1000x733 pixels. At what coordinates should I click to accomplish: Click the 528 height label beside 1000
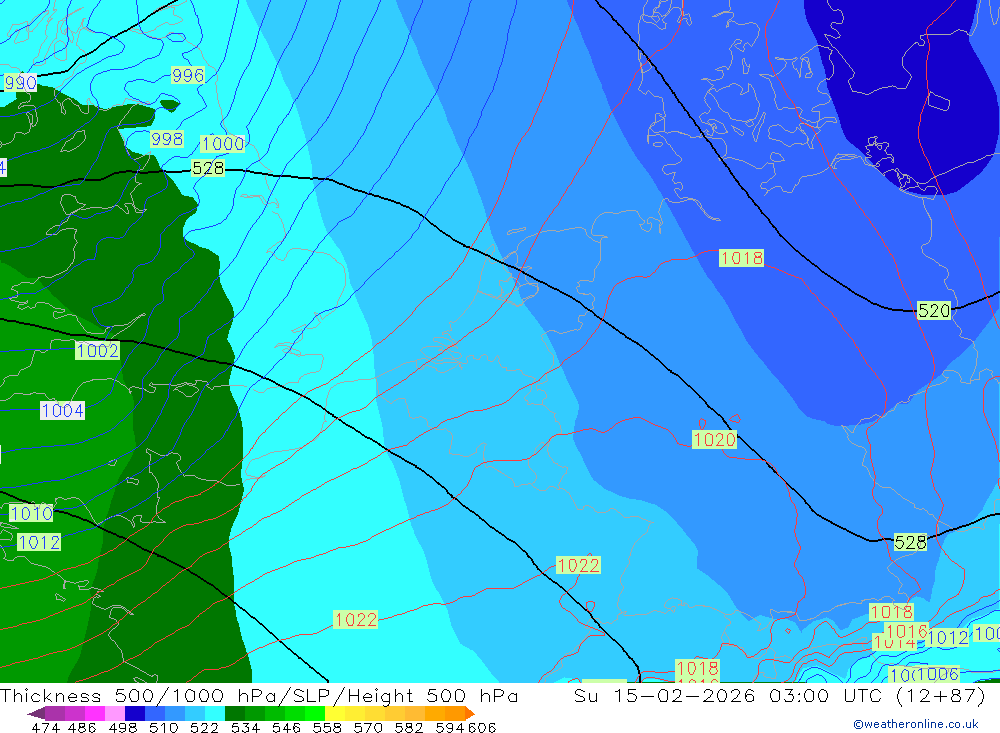click(x=208, y=168)
